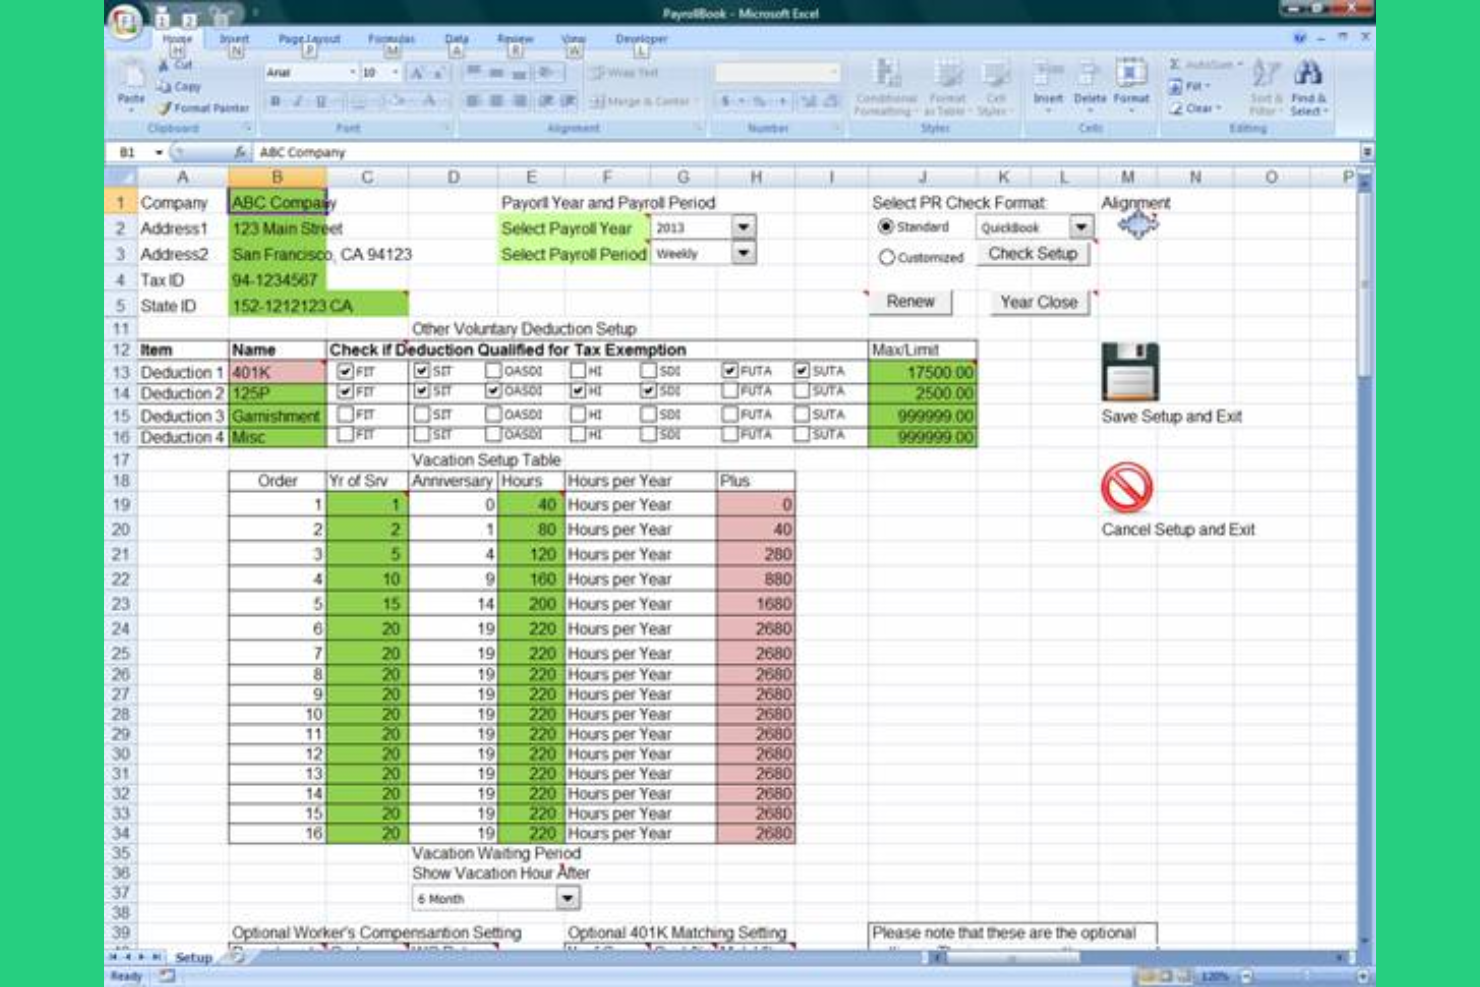Click the Alignment four-arrow icon
1480x987 pixels.
[1138, 226]
